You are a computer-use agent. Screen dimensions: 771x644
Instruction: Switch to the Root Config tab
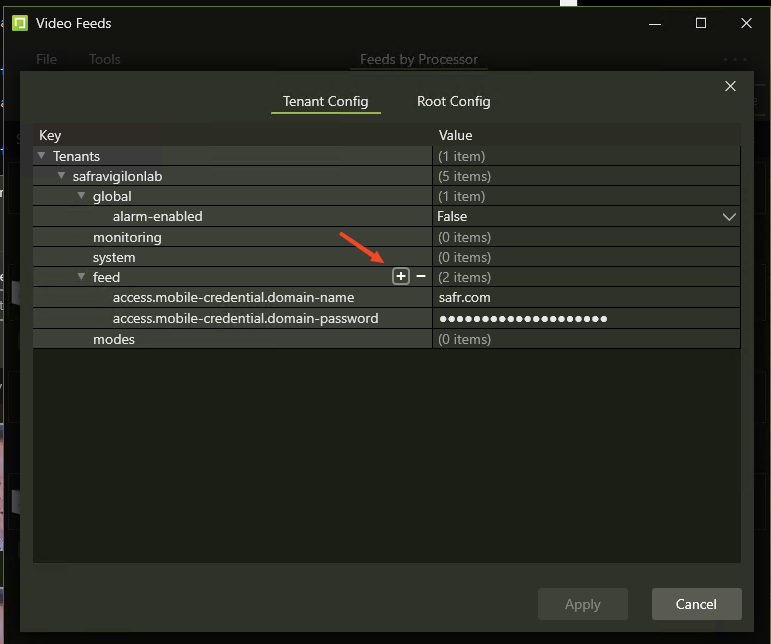pyautogui.click(x=453, y=101)
